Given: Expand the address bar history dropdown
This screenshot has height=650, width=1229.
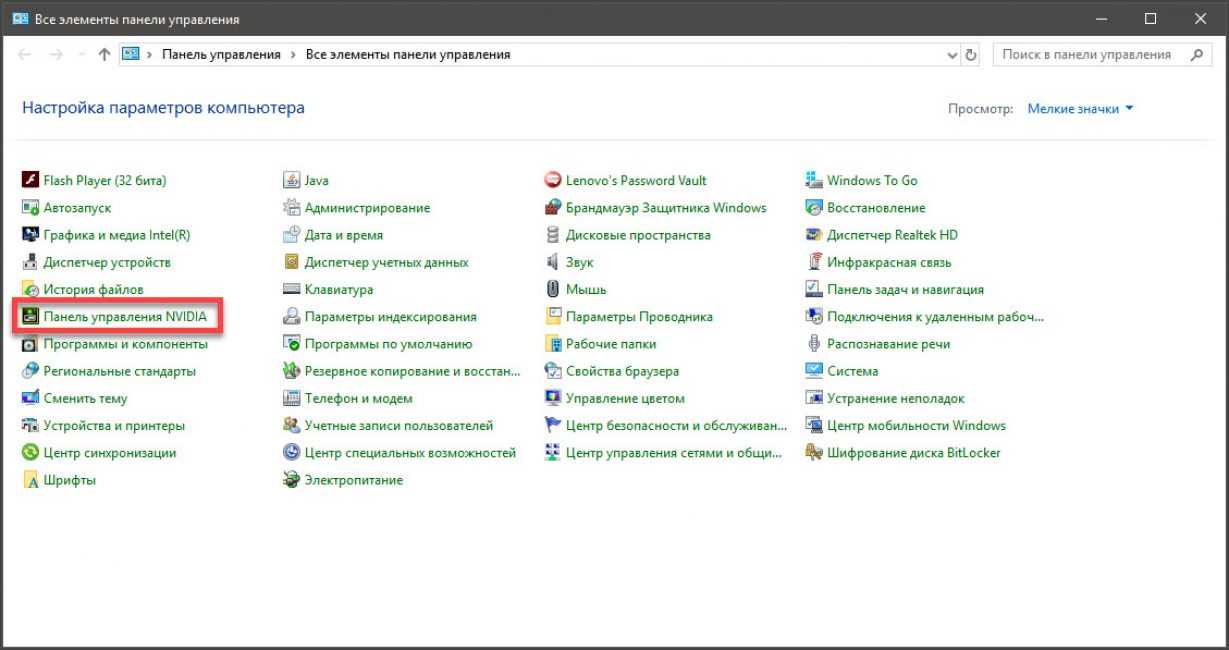Looking at the screenshot, I should pyautogui.click(x=952, y=56).
